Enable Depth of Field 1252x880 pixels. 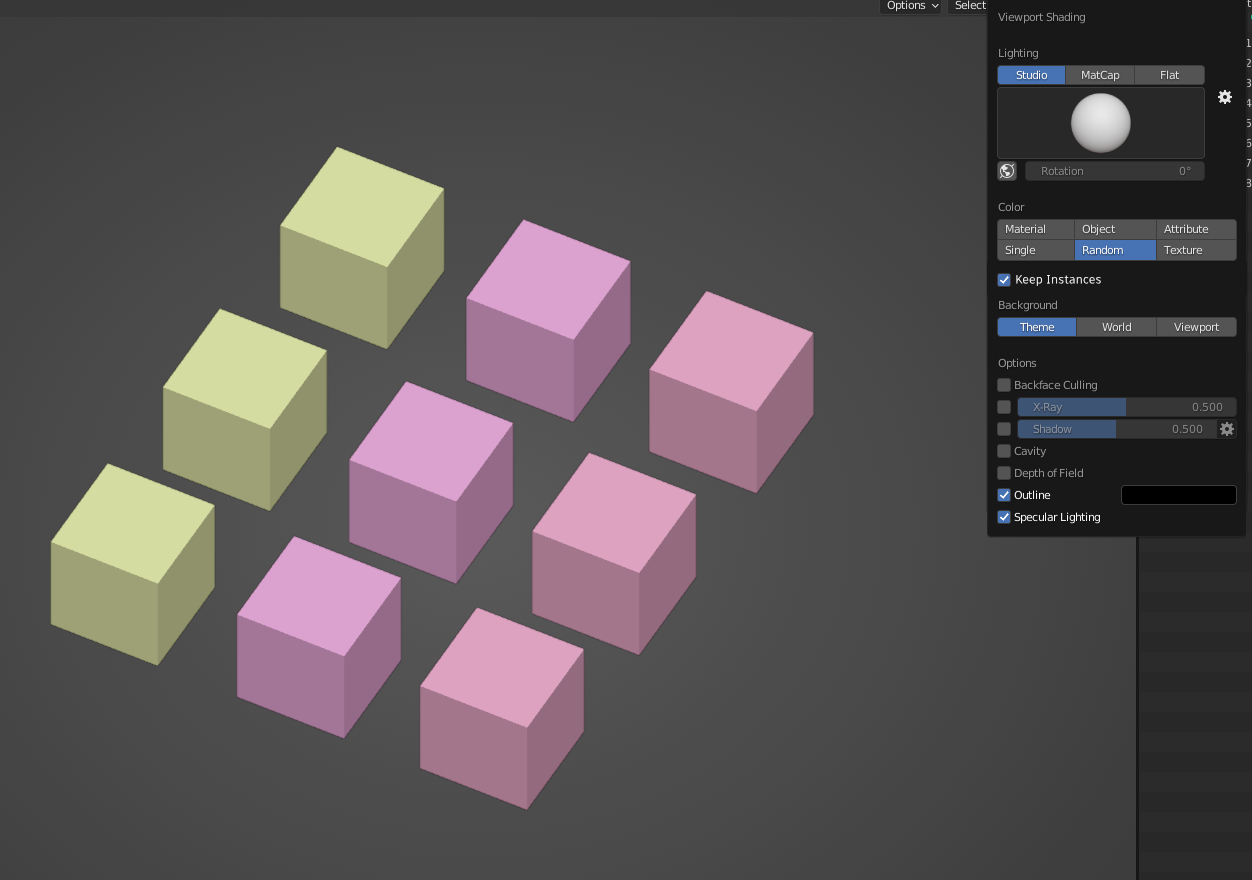(x=1004, y=473)
